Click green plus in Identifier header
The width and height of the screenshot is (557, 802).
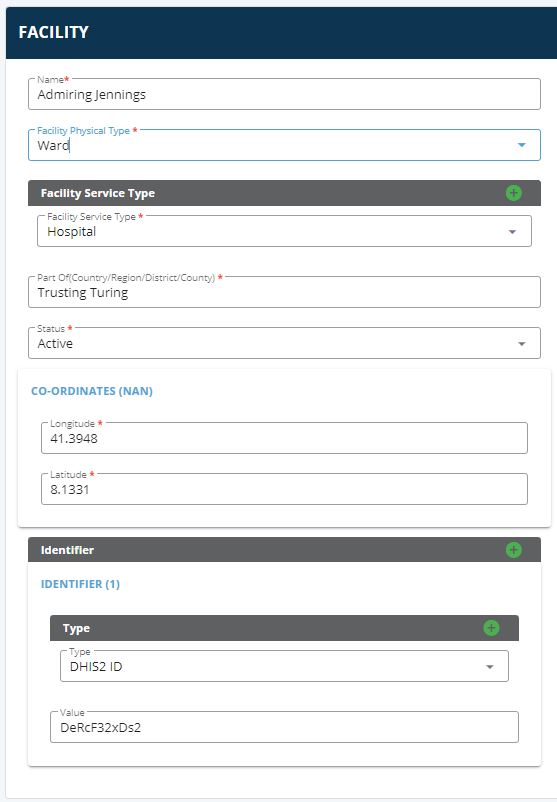(x=514, y=550)
